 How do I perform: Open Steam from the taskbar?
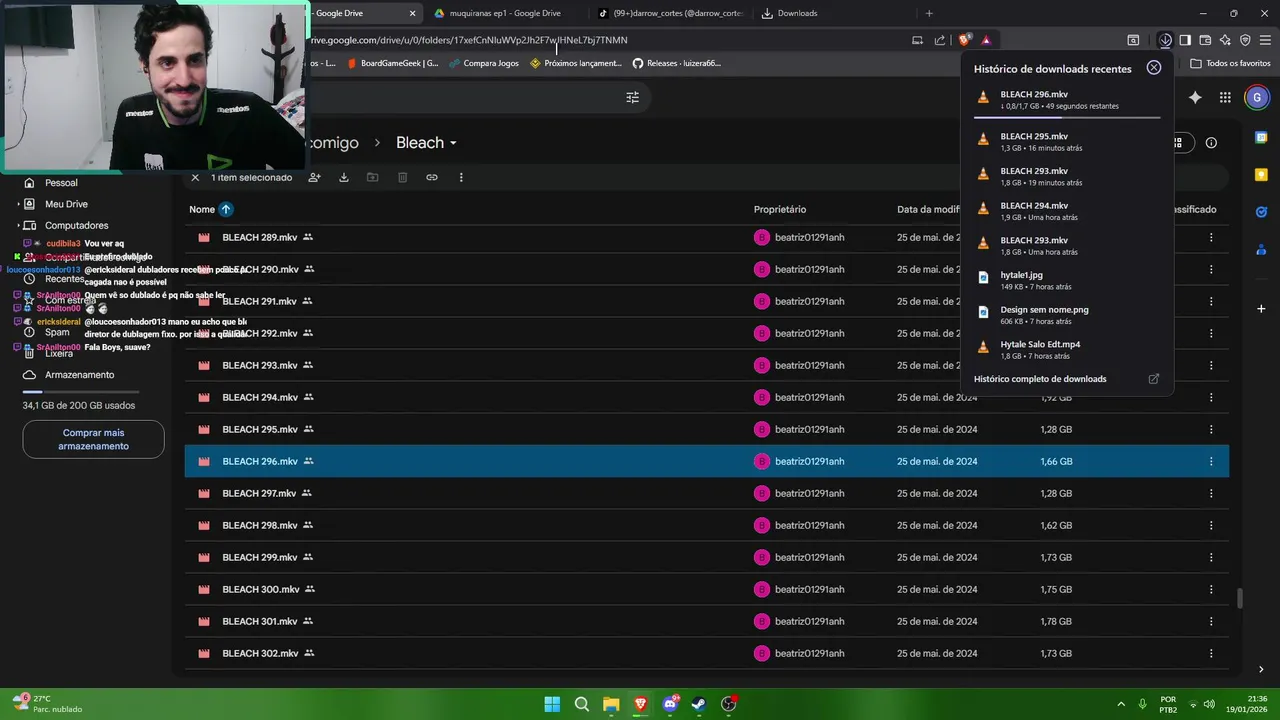699,704
